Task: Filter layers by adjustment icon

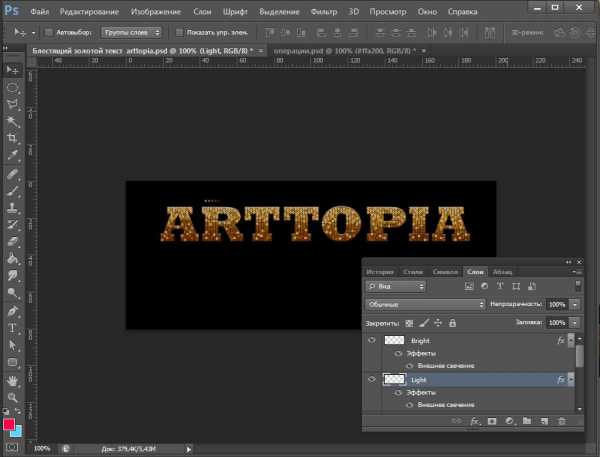Action: pos(484,286)
